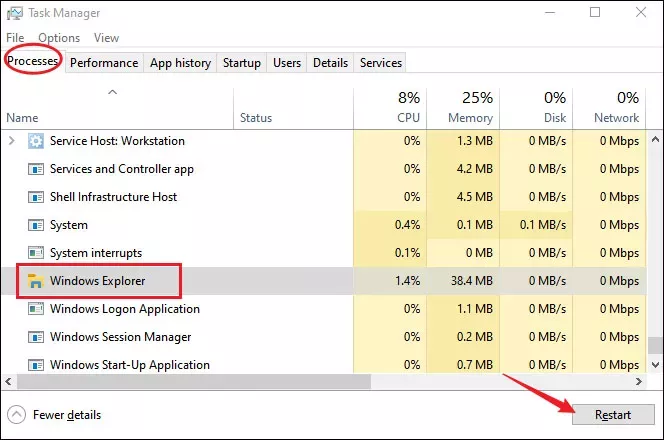The width and height of the screenshot is (664, 440).
Task: Click the Windows Start-Up Application icon
Action: (36, 365)
